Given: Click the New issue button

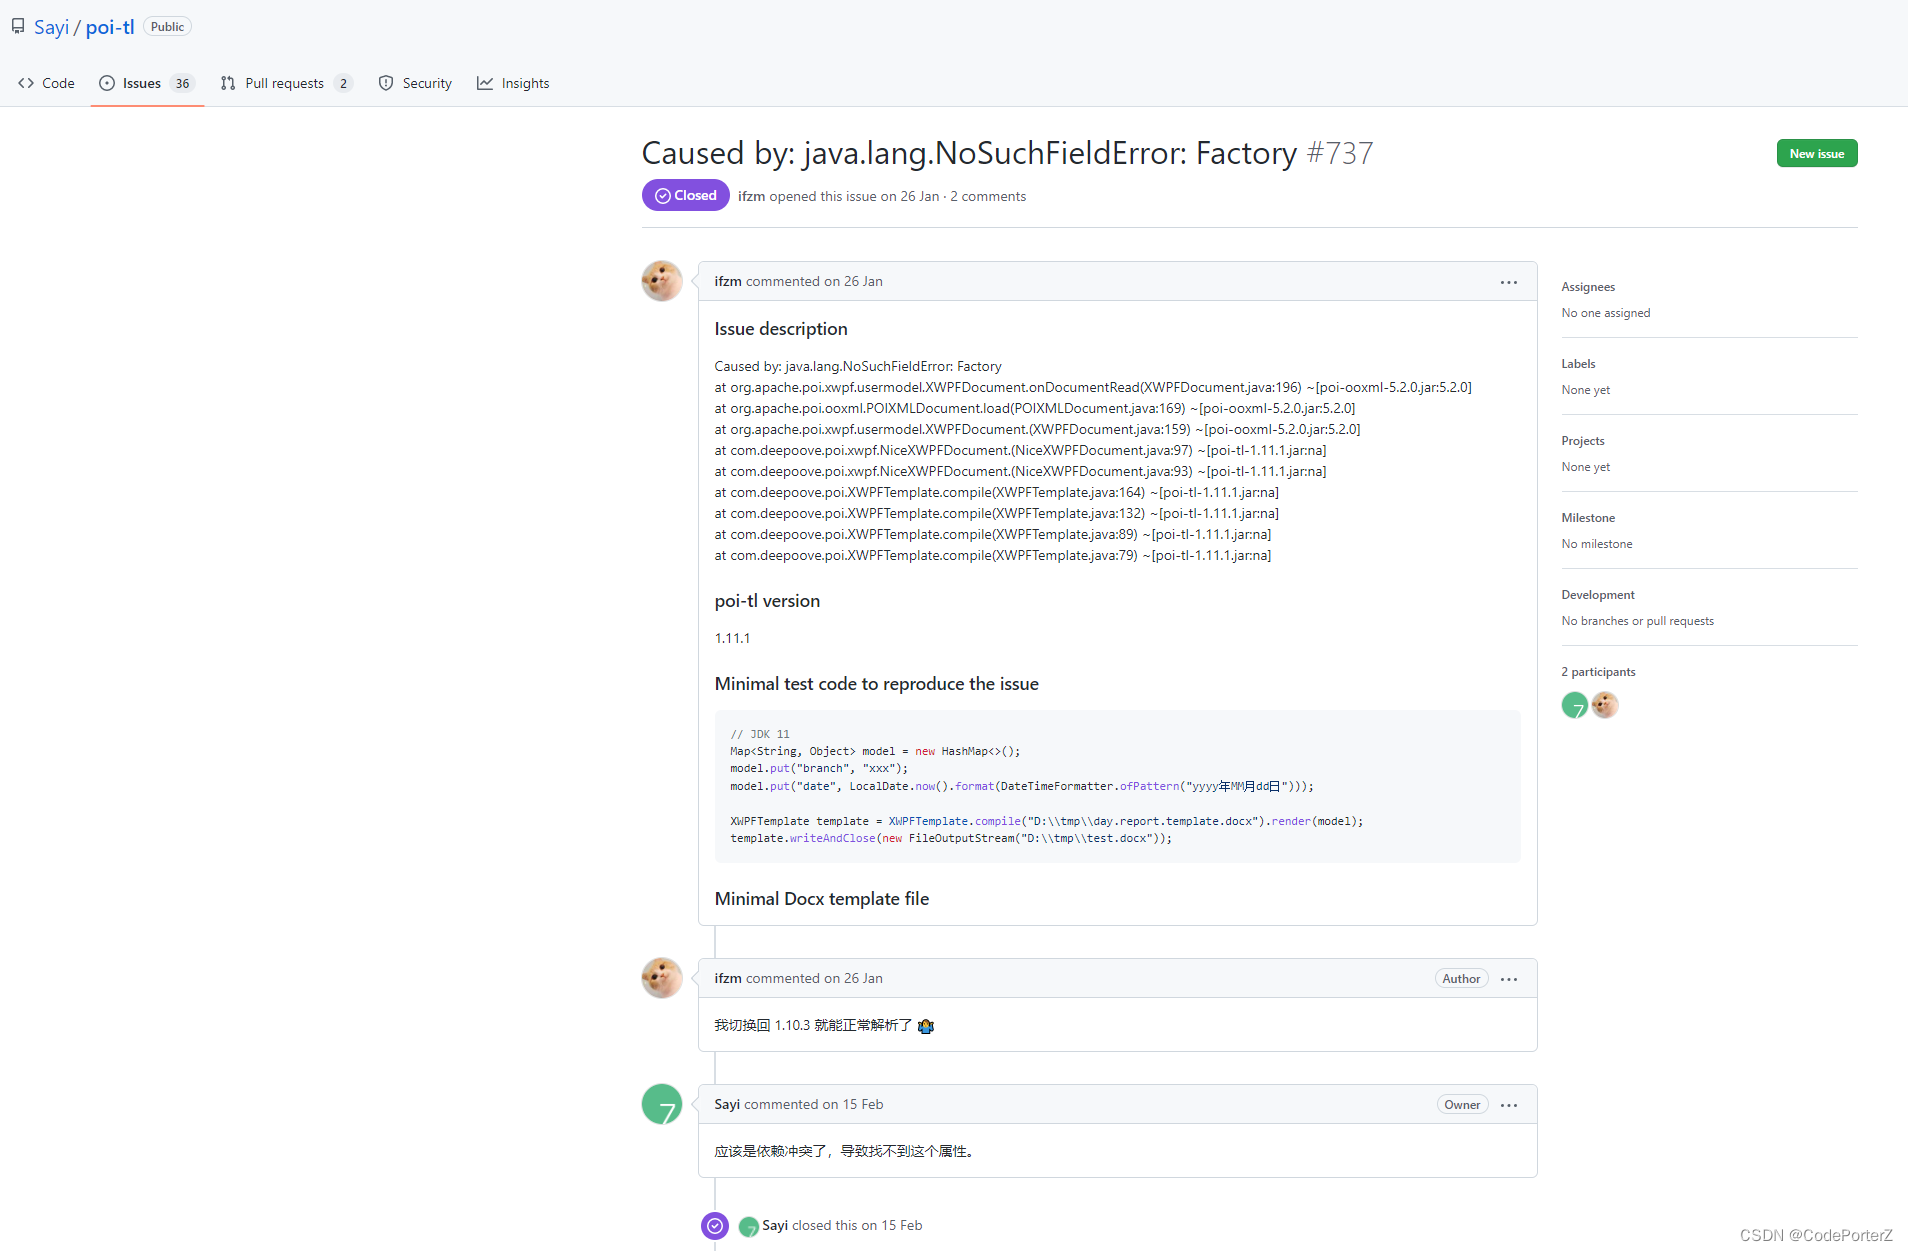Looking at the screenshot, I should [1816, 153].
